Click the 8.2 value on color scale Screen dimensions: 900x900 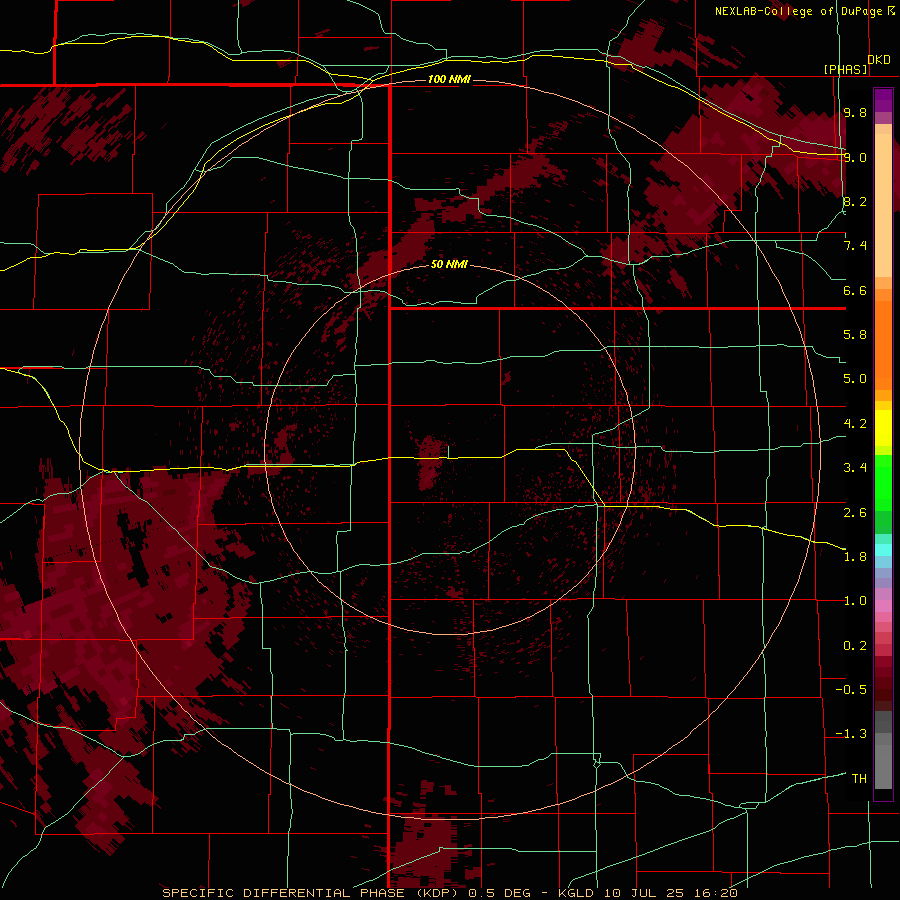pyautogui.click(x=855, y=201)
